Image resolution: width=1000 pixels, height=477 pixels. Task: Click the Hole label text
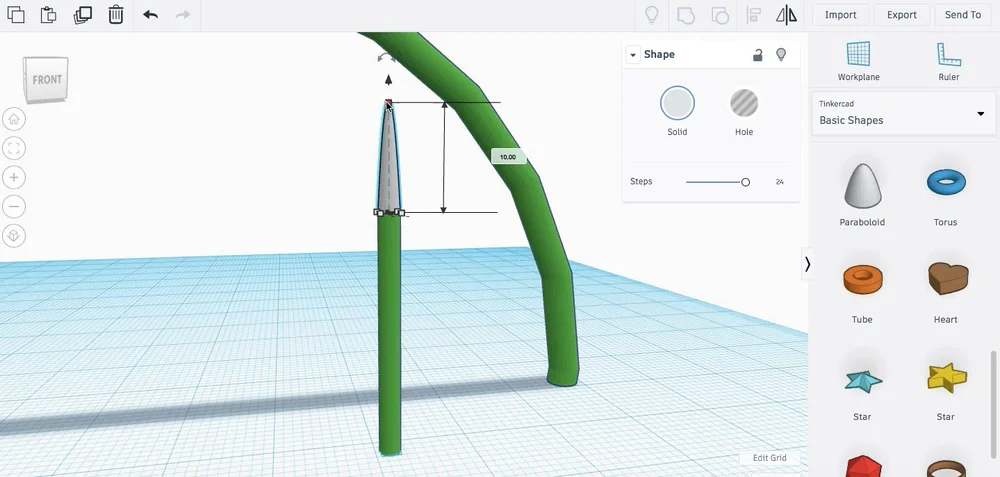pyautogui.click(x=744, y=132)
